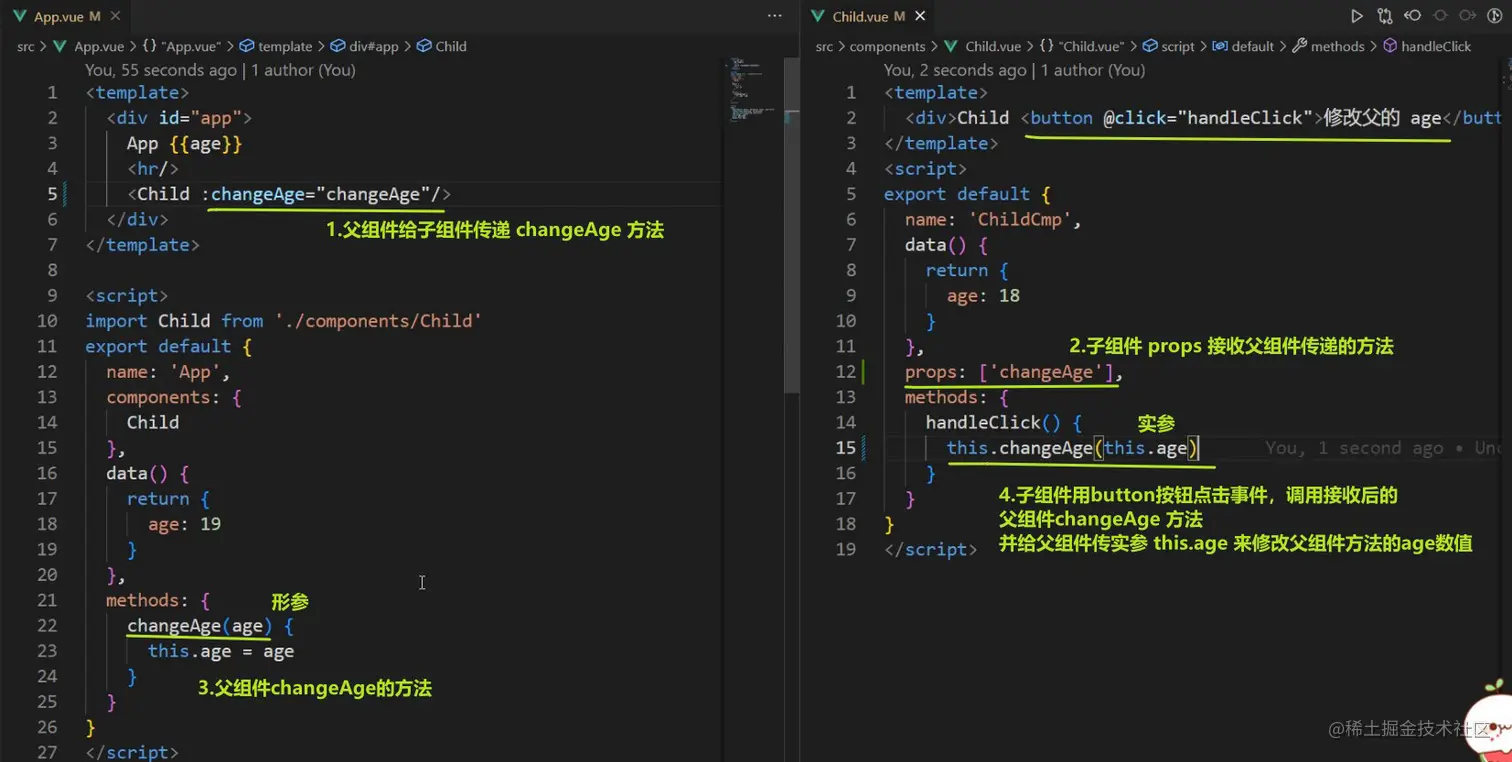
Task: Open the Child breadcrumb in App.vue path
Action: (x=442, y=46)
